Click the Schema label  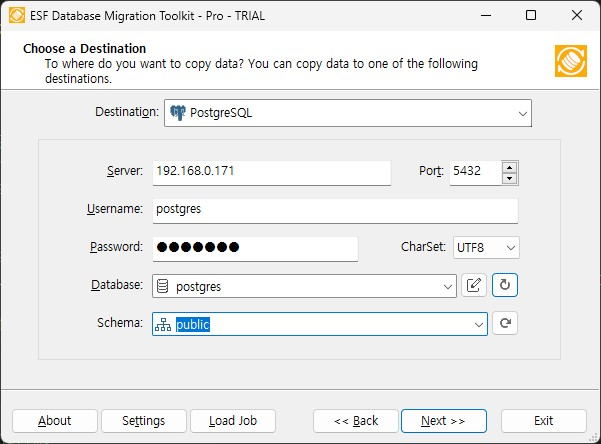(120, 323)
